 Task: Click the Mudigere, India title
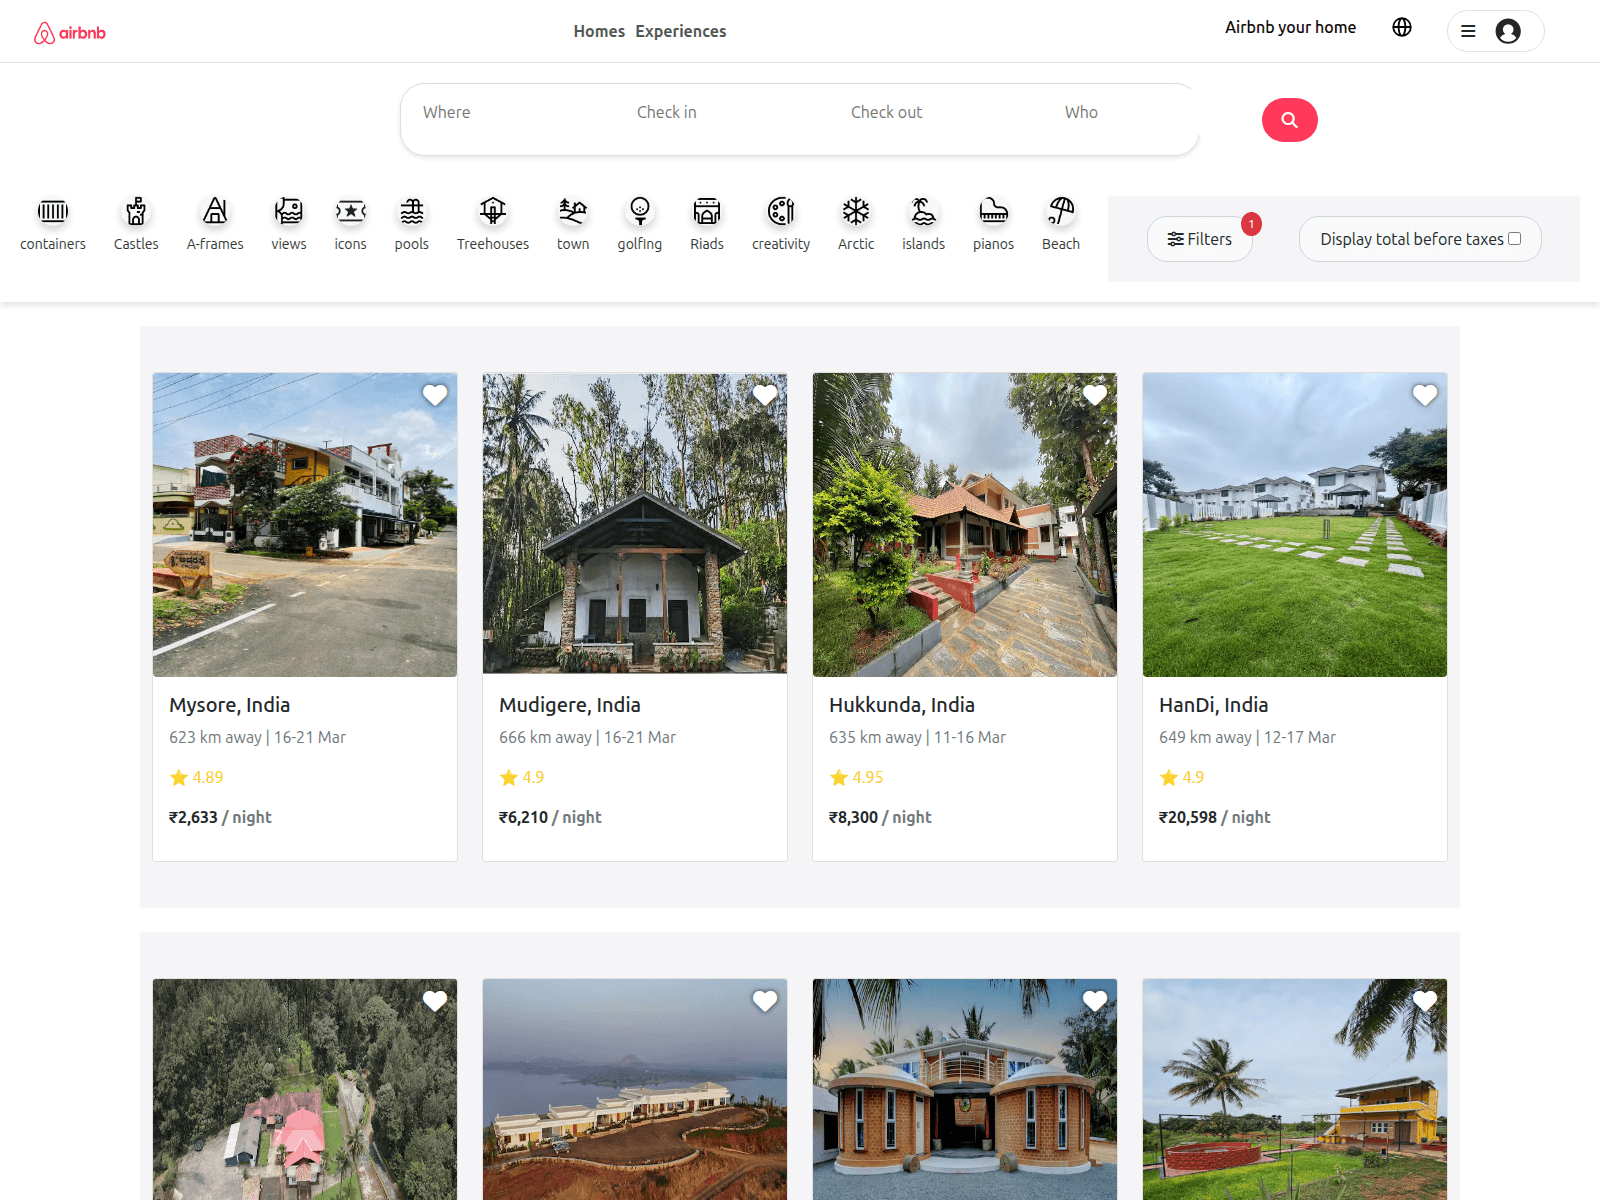coord(570,705)
